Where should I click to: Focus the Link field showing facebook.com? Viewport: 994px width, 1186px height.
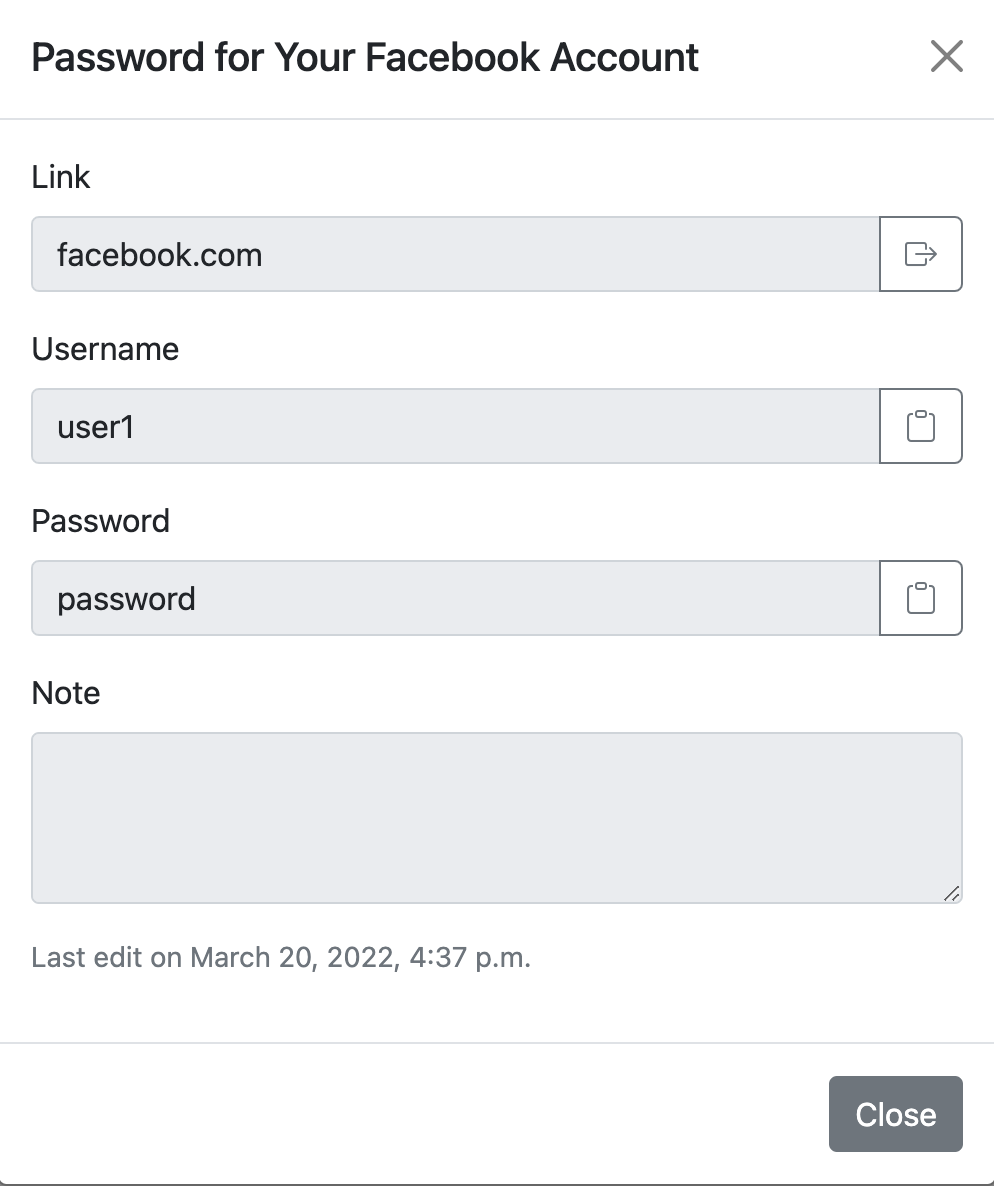point(455,254)
